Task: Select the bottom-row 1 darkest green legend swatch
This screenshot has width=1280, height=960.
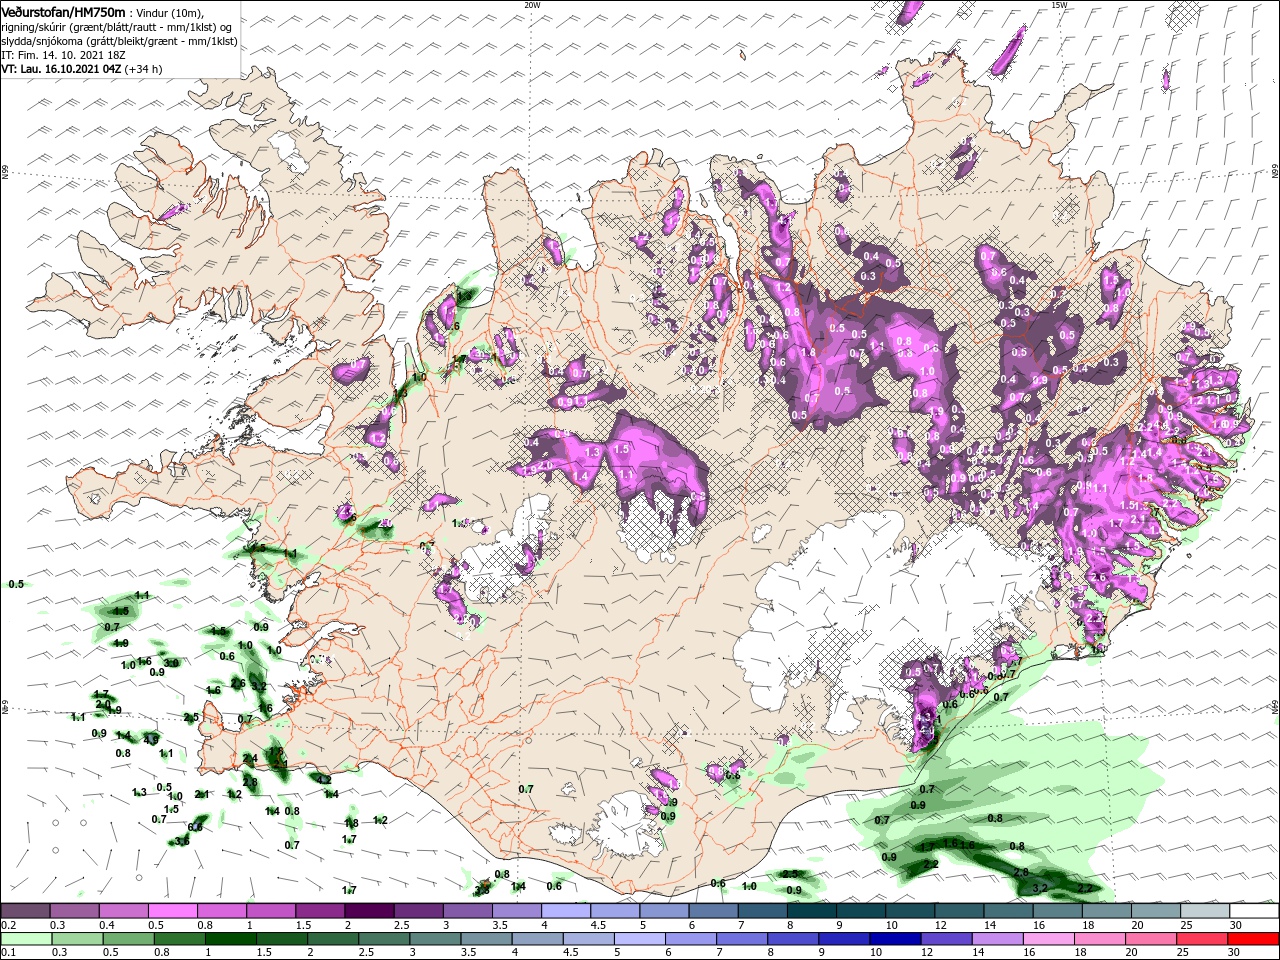Action: point(230,938)
